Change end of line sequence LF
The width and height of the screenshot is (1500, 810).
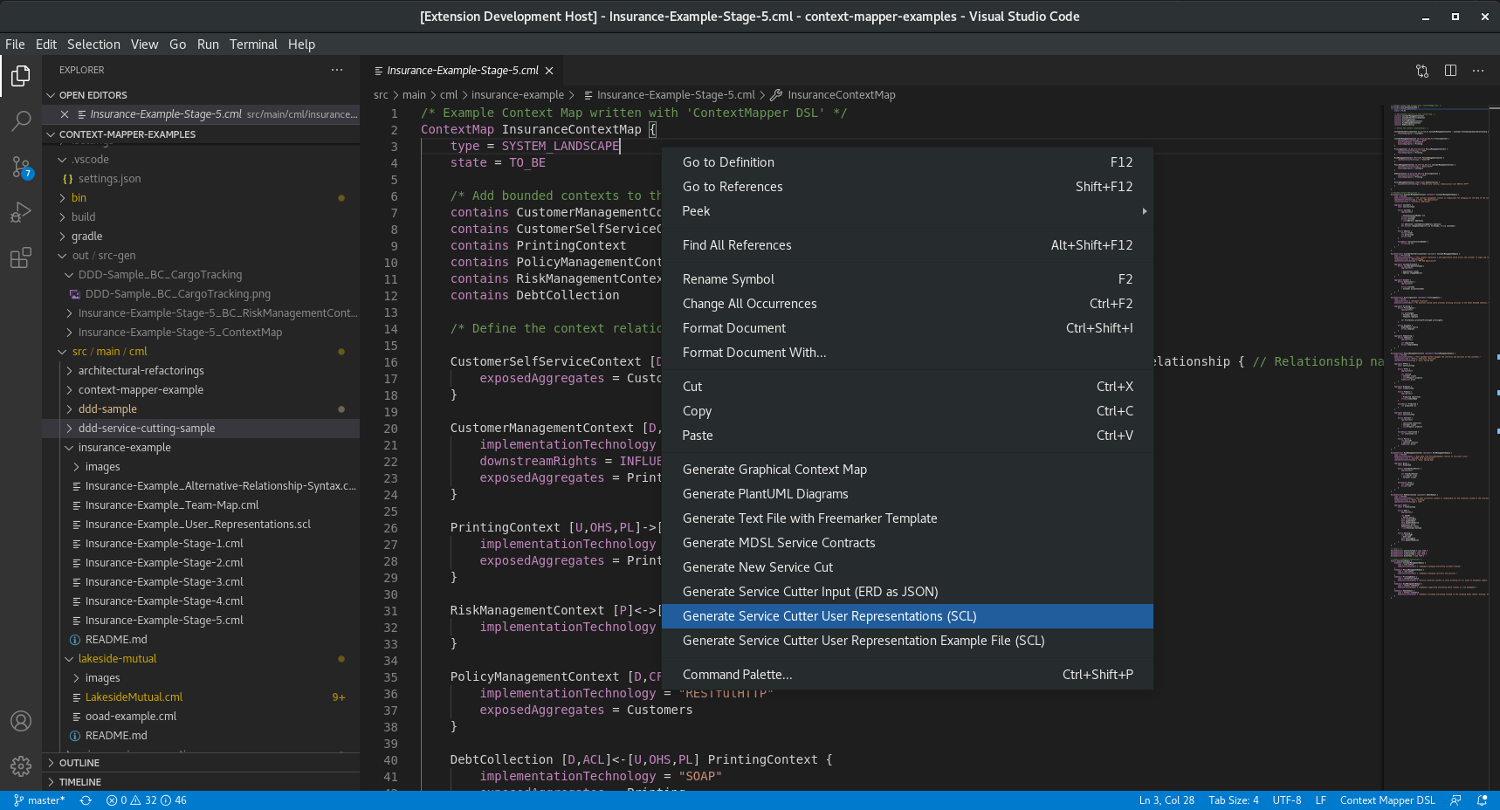[1320, 800]
